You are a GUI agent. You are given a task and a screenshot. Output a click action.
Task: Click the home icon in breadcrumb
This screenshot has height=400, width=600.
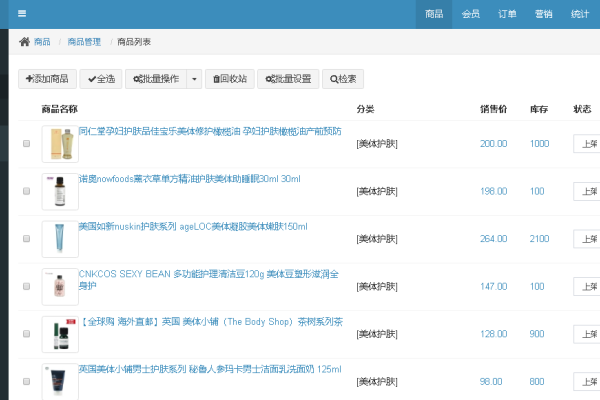pyautogui.click(x=24, y=42)
